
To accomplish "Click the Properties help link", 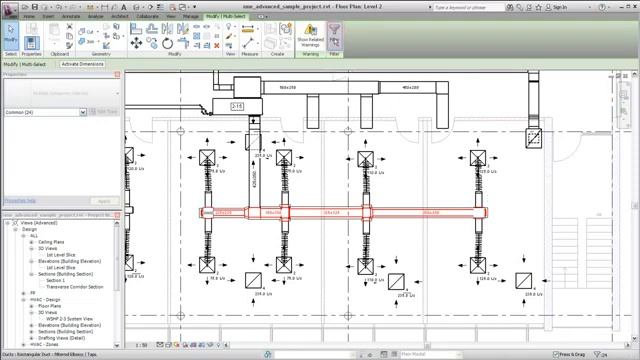I will pyautogui.click(x=20, y=200).
